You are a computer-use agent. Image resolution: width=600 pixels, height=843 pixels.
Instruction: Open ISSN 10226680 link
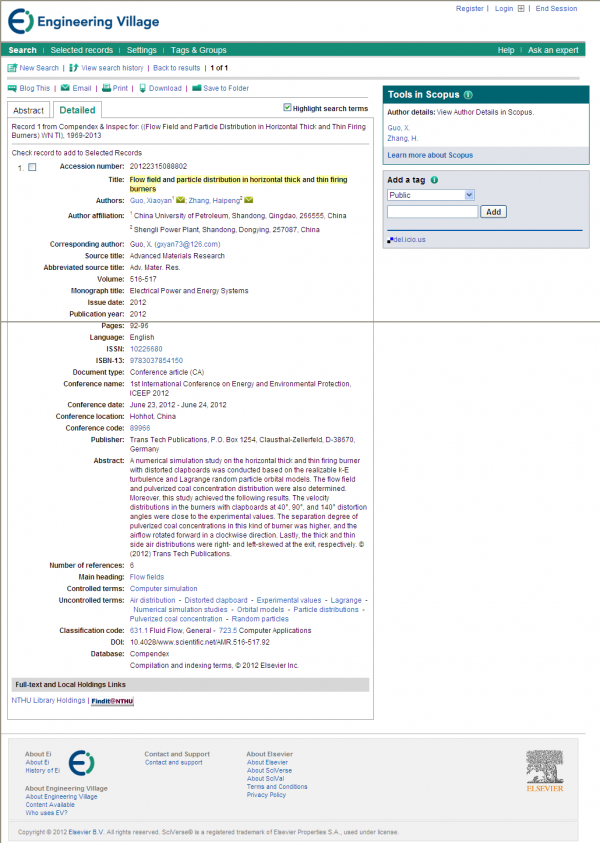146,349
